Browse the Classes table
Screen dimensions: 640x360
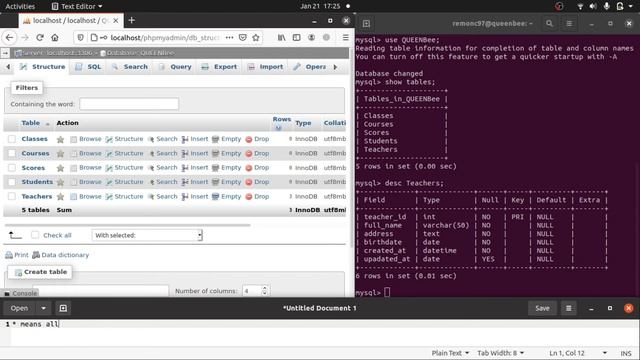[x=86, y=139]
